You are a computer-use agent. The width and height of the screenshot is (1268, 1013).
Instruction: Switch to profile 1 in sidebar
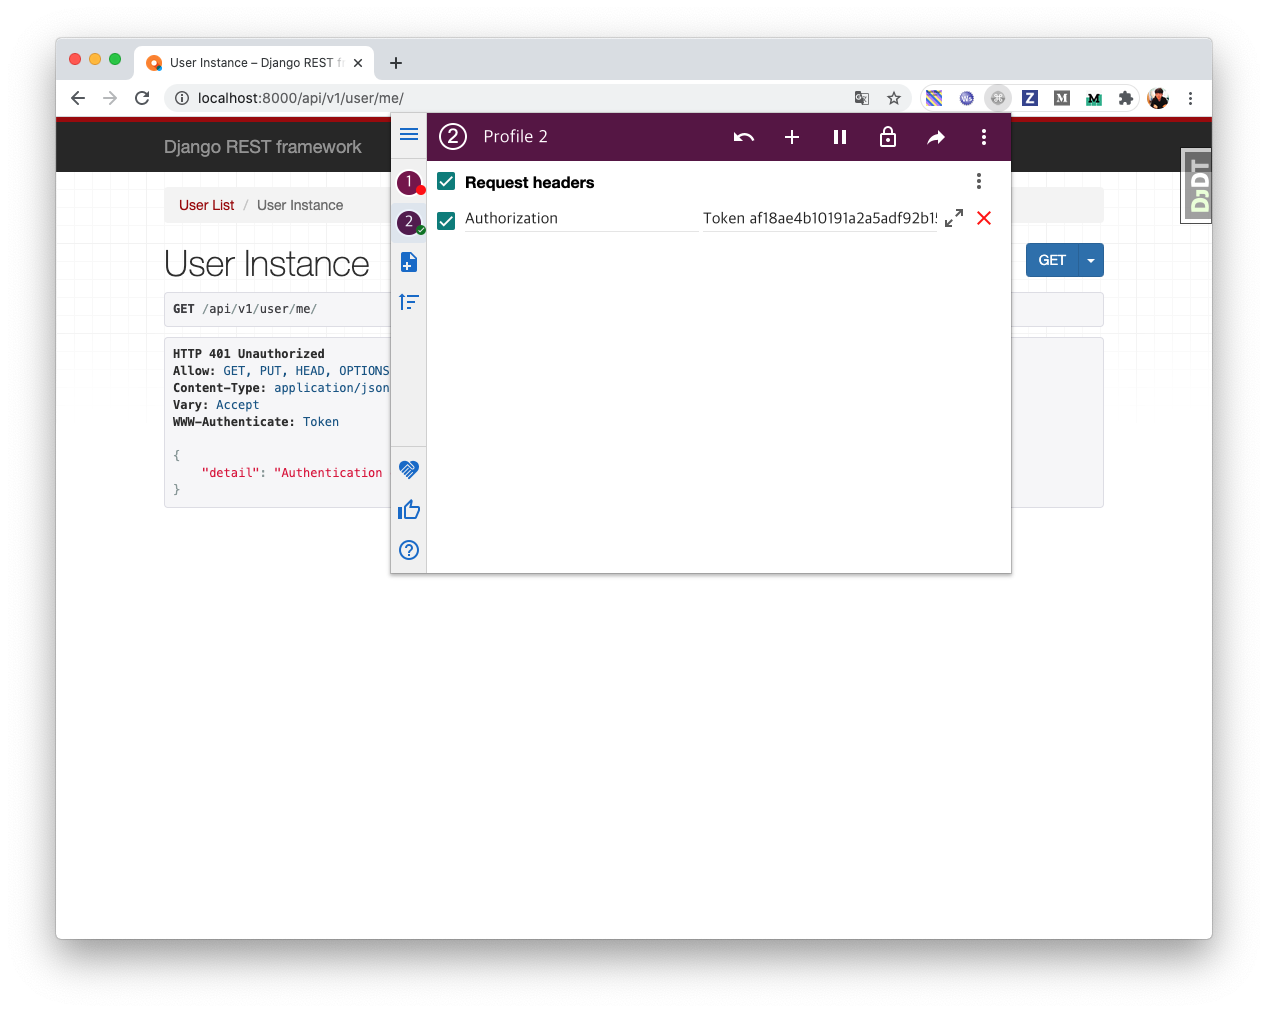[x=409, y=182]
